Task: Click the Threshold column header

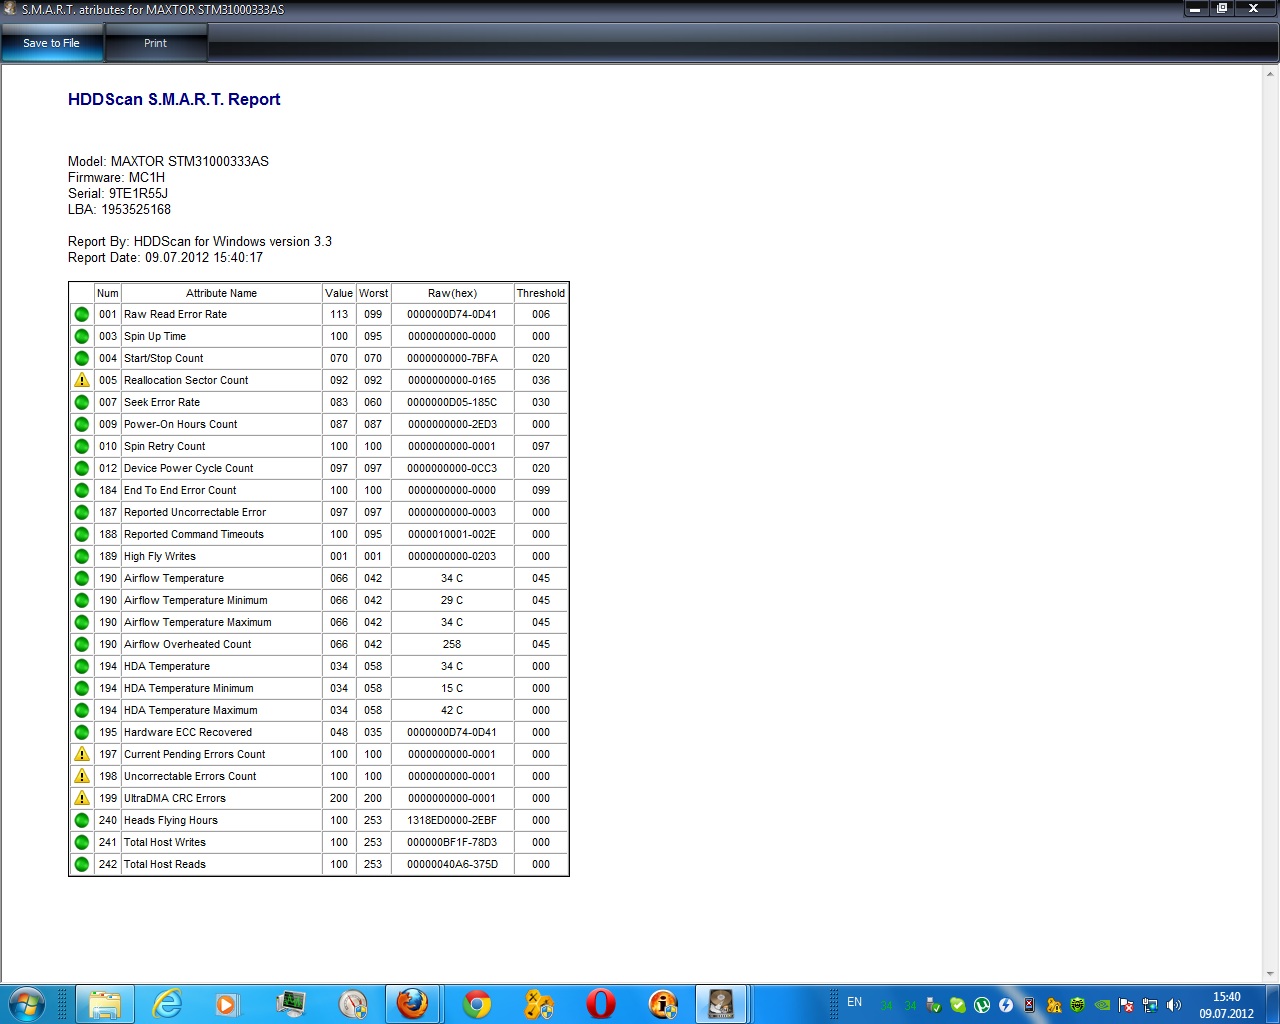Action: pyautogui.click(x=541, y=293)
